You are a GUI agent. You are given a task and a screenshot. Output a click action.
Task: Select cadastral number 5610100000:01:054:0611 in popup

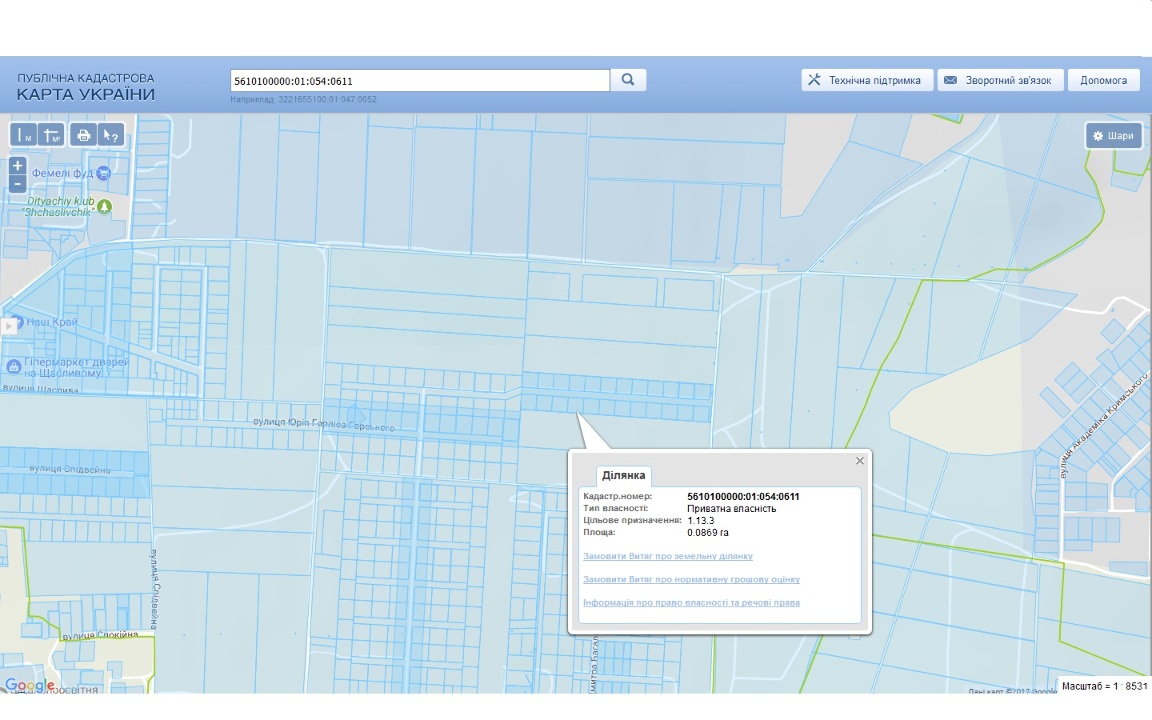[x=743, y=497]
